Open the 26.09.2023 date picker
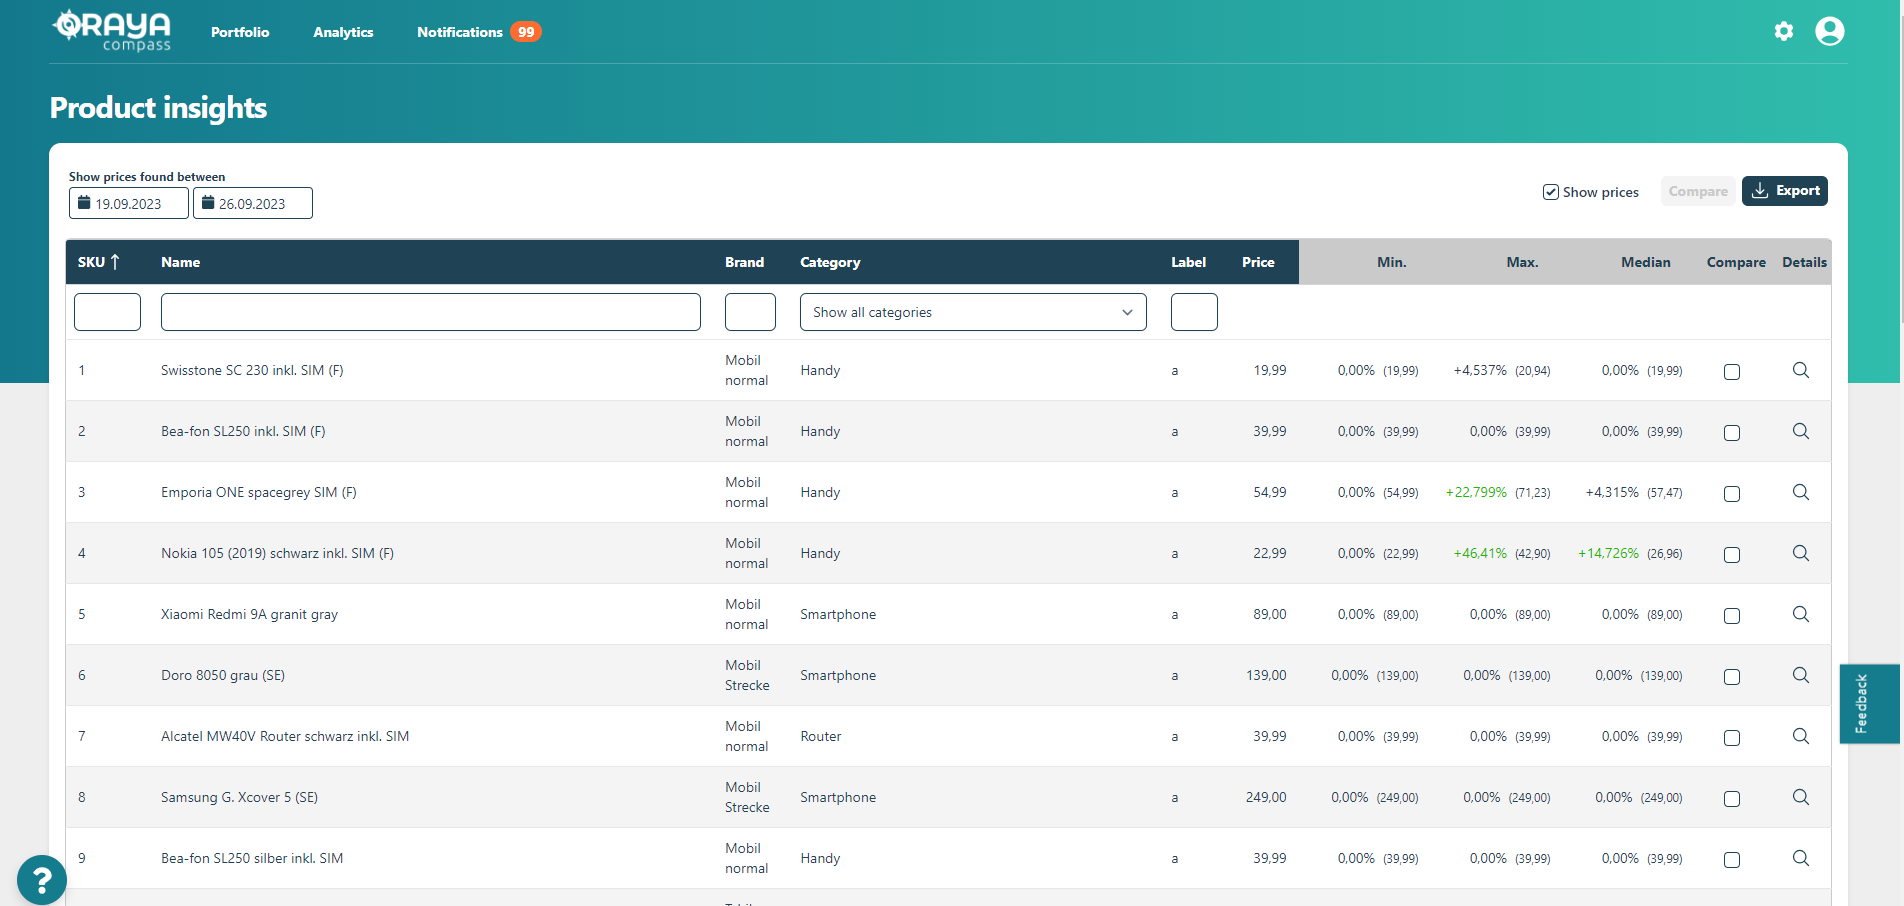The height and width of the screenshot is (906, 1904). 252,202
